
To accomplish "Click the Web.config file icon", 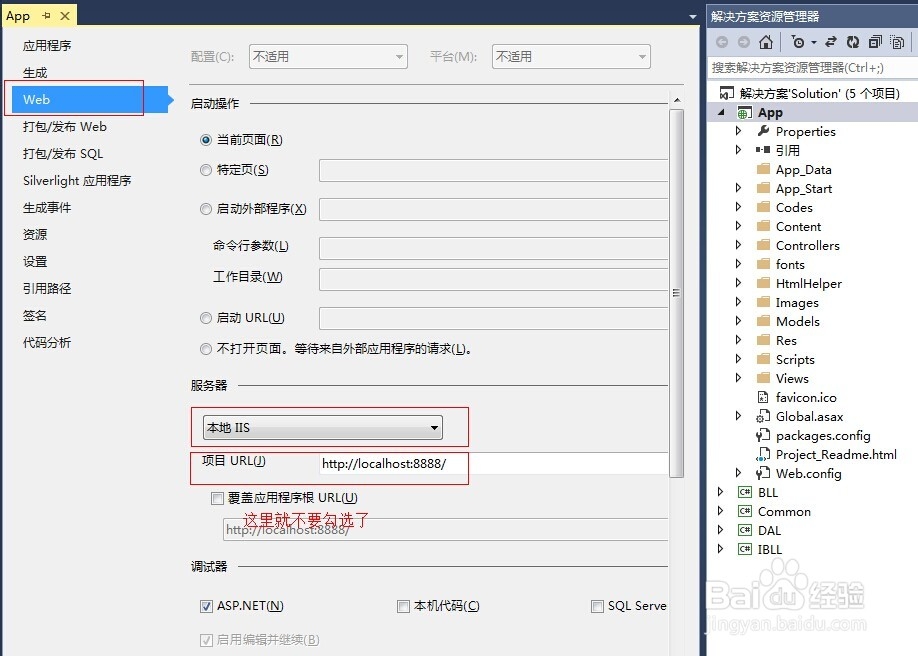I will [762, 473].
